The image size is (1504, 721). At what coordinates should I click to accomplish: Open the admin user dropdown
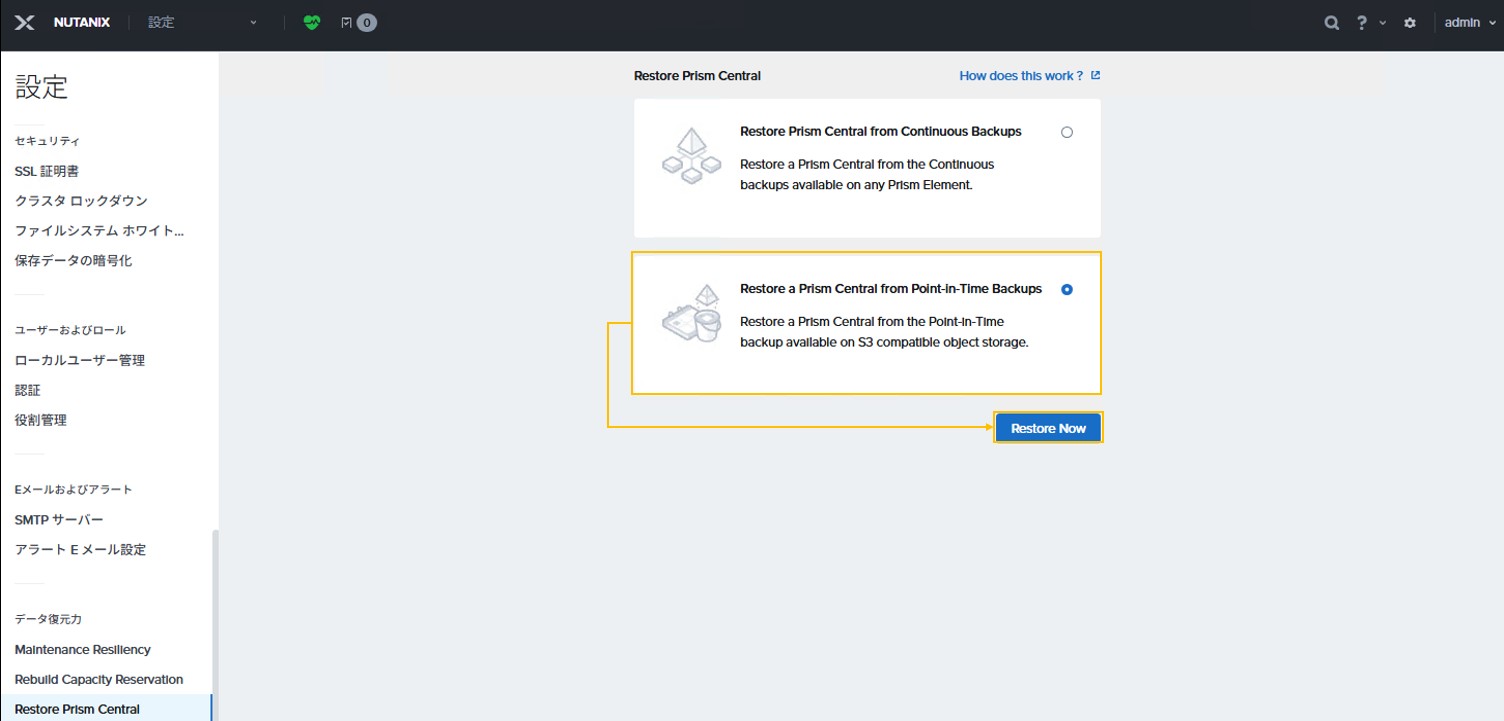(x=1468, y=22)
